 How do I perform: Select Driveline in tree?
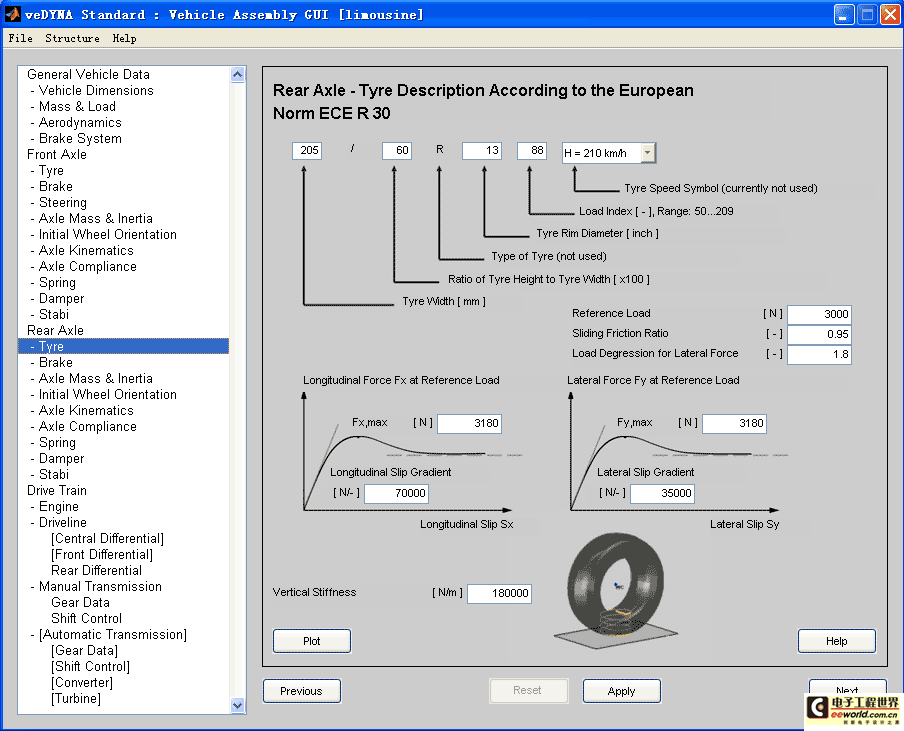62,522
